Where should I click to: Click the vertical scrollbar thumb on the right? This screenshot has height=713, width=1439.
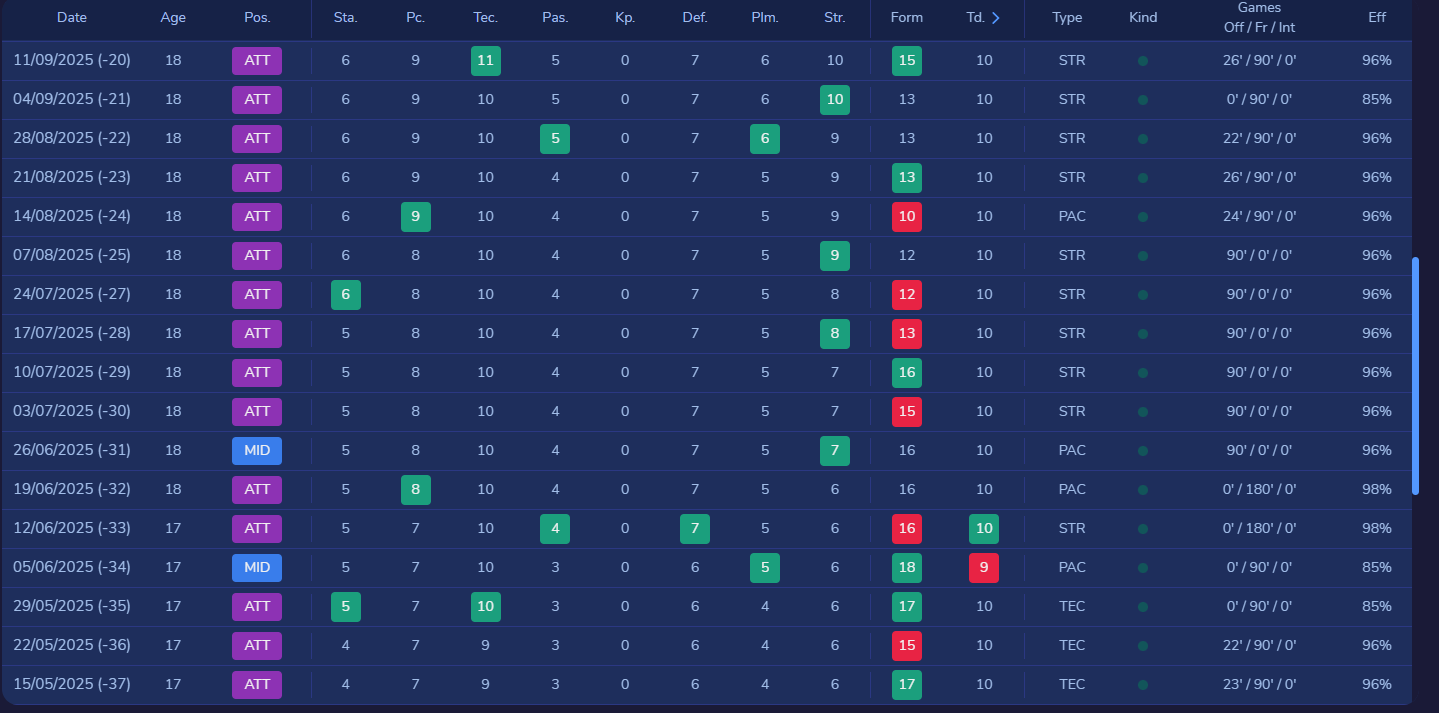click(1415, 375)
